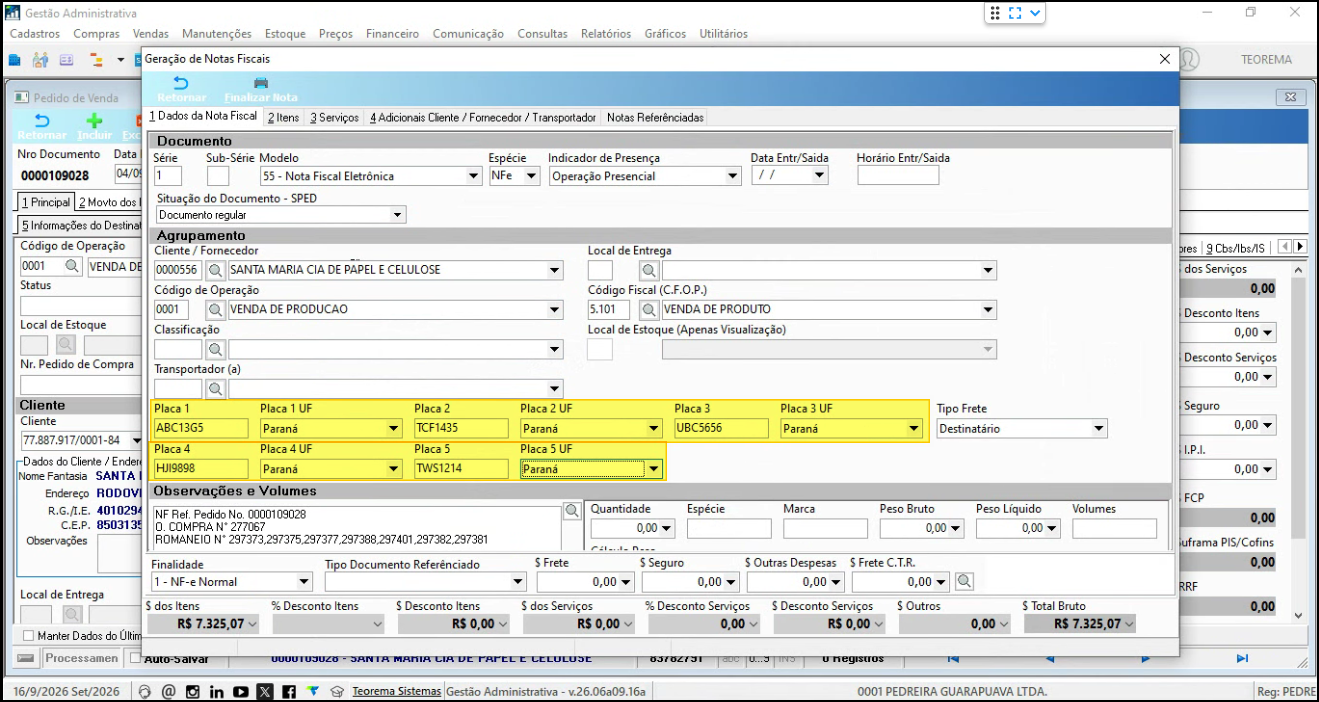Expand the Situação do Documento - SPED dropdown
The height and width of the screenshot is (702, 1319).
pos(398,215)
